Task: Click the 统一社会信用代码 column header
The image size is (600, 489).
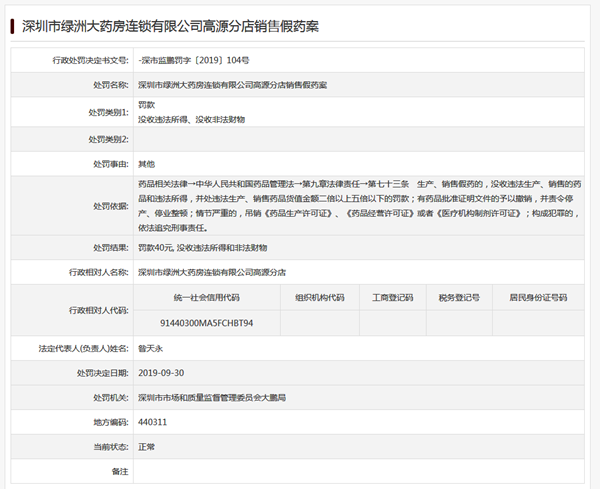Action: tap(206, 297)
